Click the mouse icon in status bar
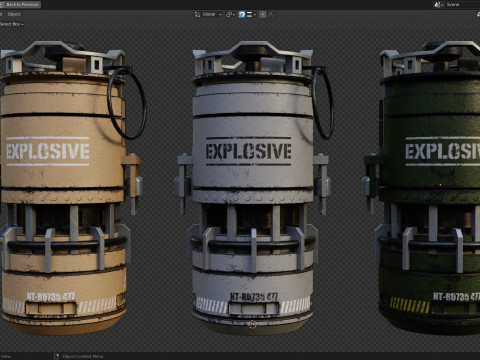 pyautogui.click(x=56, y=356)
